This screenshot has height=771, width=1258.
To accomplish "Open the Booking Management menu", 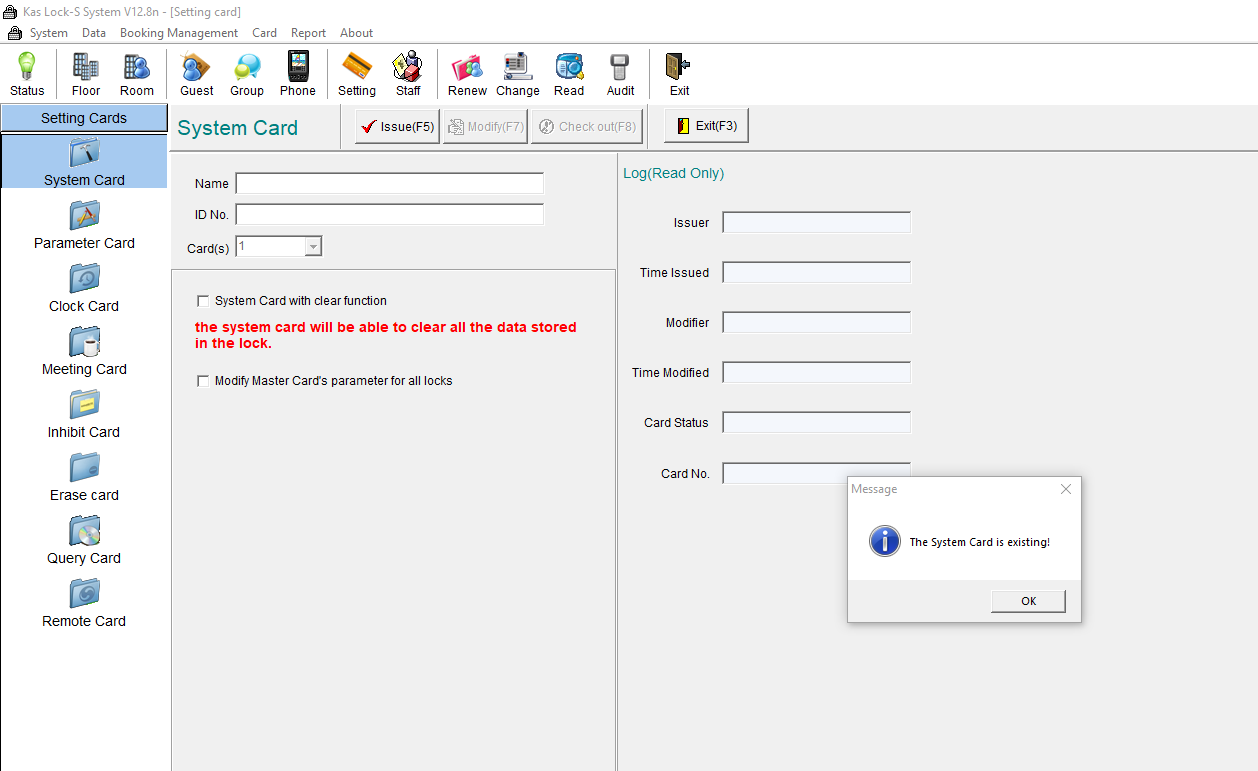I will (x=179, y=33).
